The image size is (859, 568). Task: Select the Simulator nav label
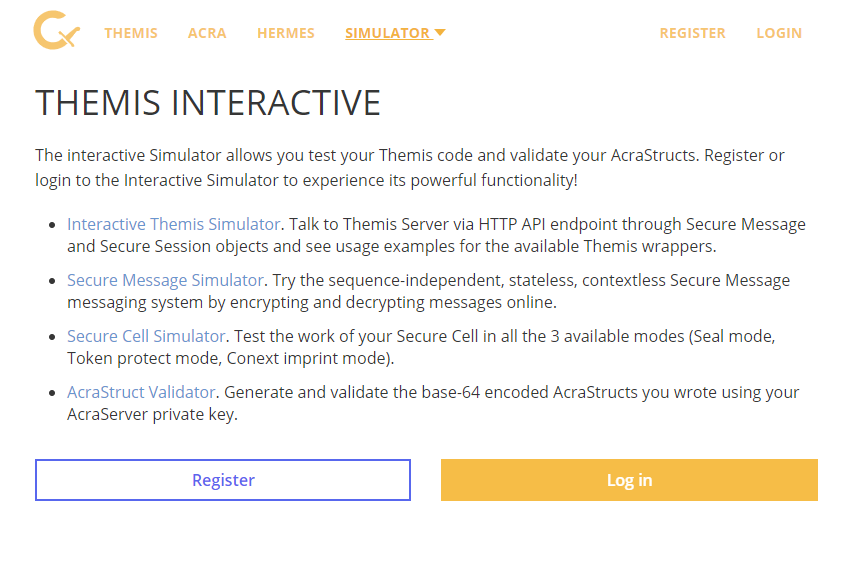[387, 33]
